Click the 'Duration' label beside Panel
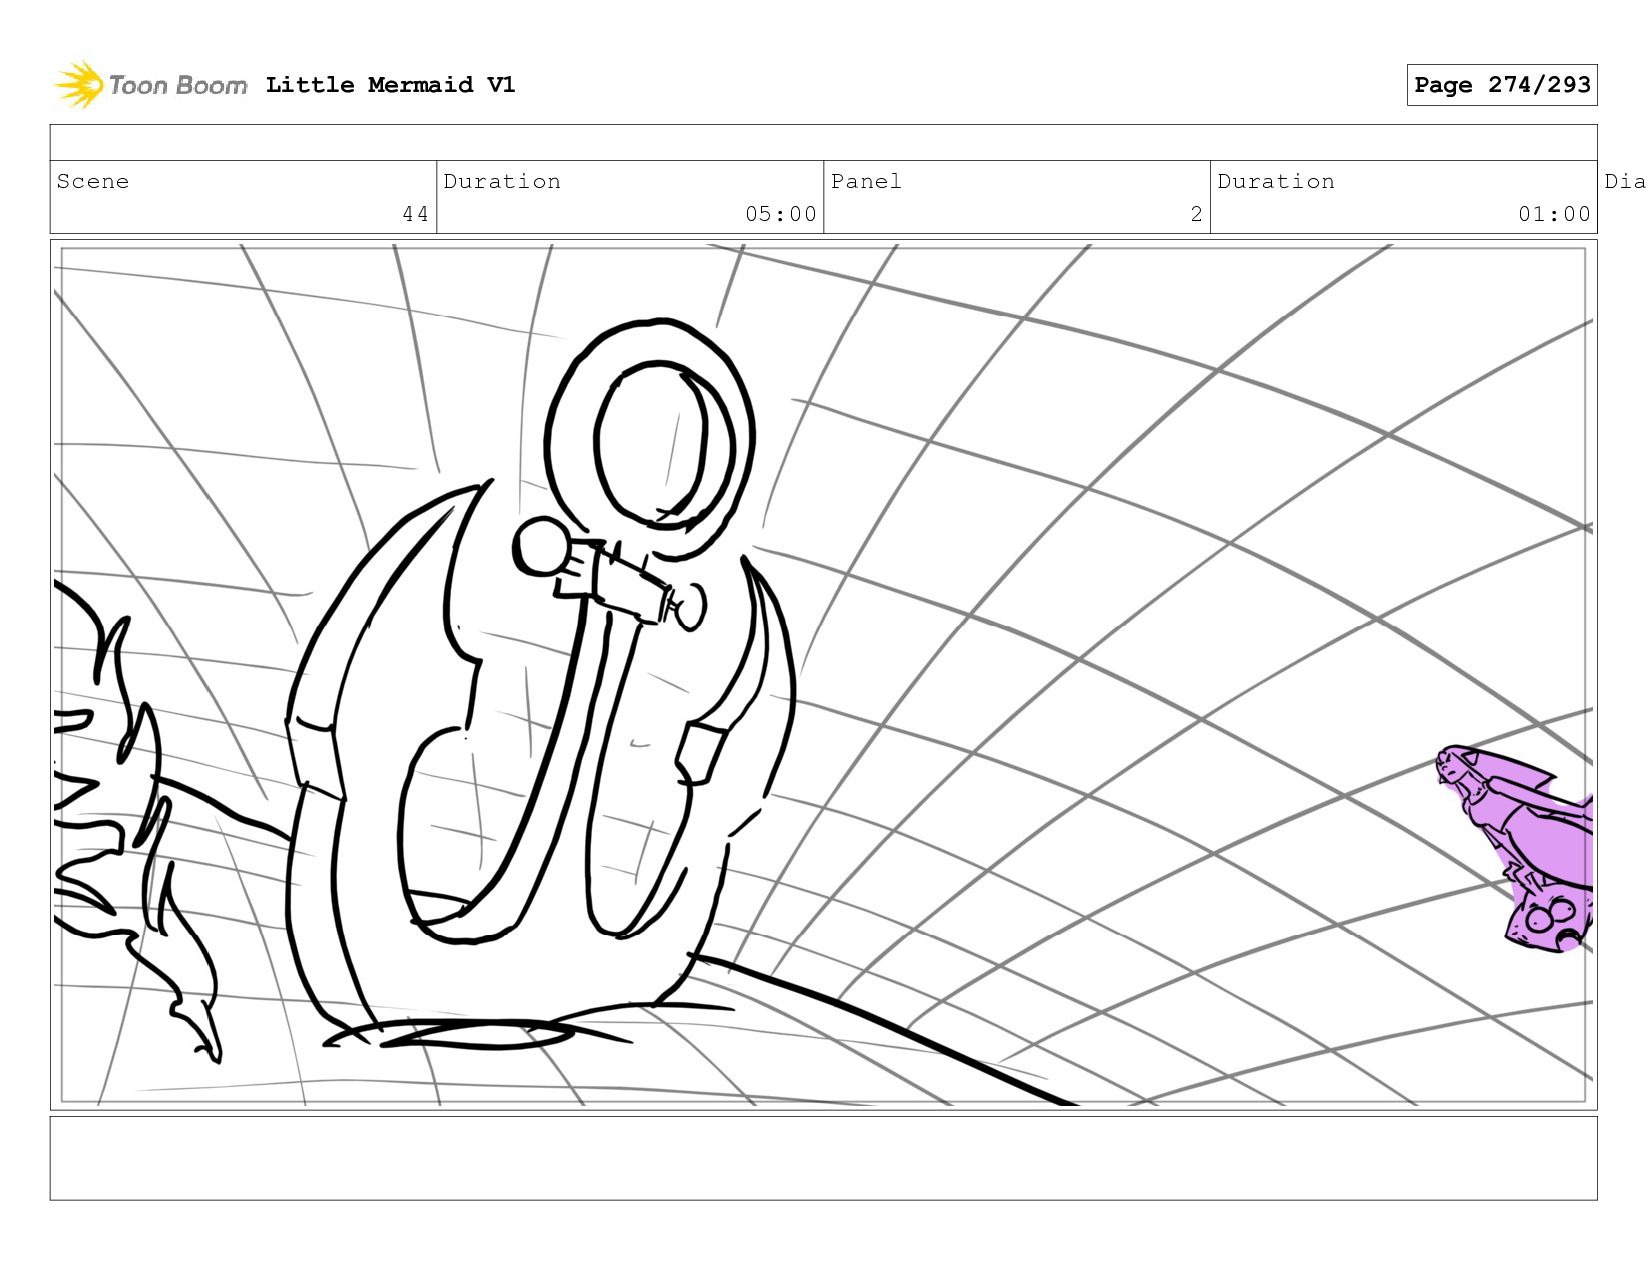 point(1276,181)
